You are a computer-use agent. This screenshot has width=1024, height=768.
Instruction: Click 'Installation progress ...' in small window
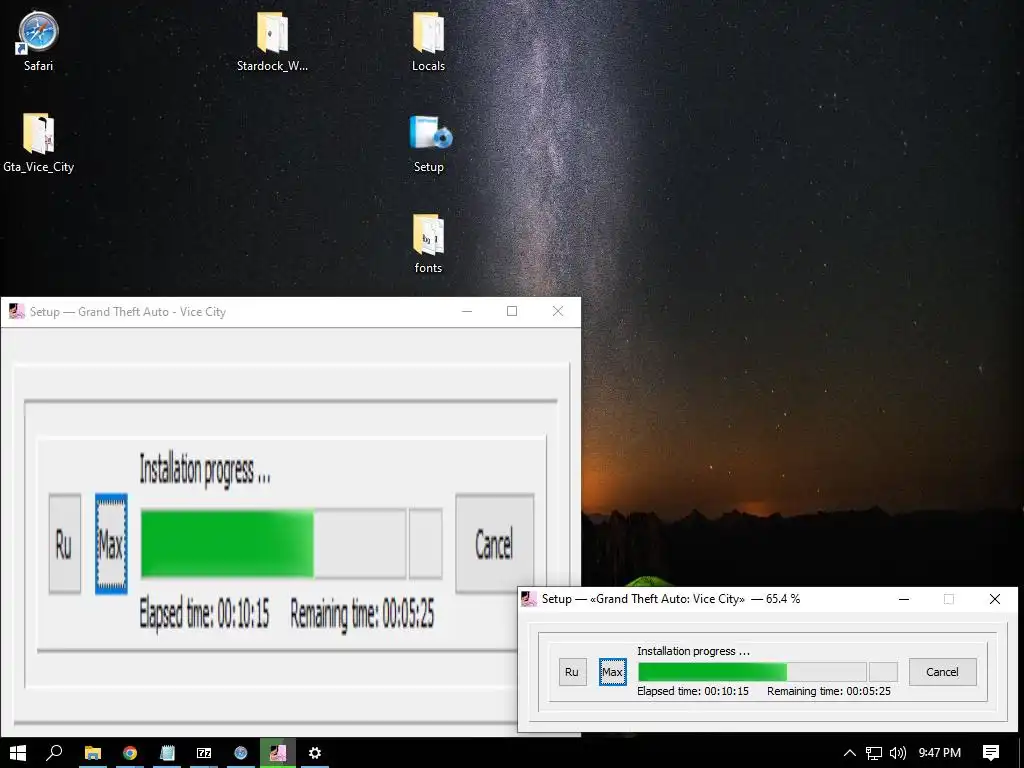(x=694, y=651)
